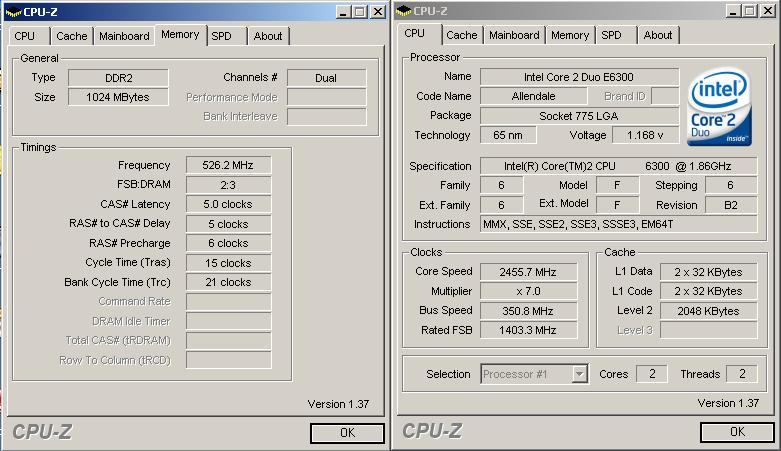This screenshot has height=451, width=781.
Task: Click Technology value 65 nm
Action: point(508,135)
